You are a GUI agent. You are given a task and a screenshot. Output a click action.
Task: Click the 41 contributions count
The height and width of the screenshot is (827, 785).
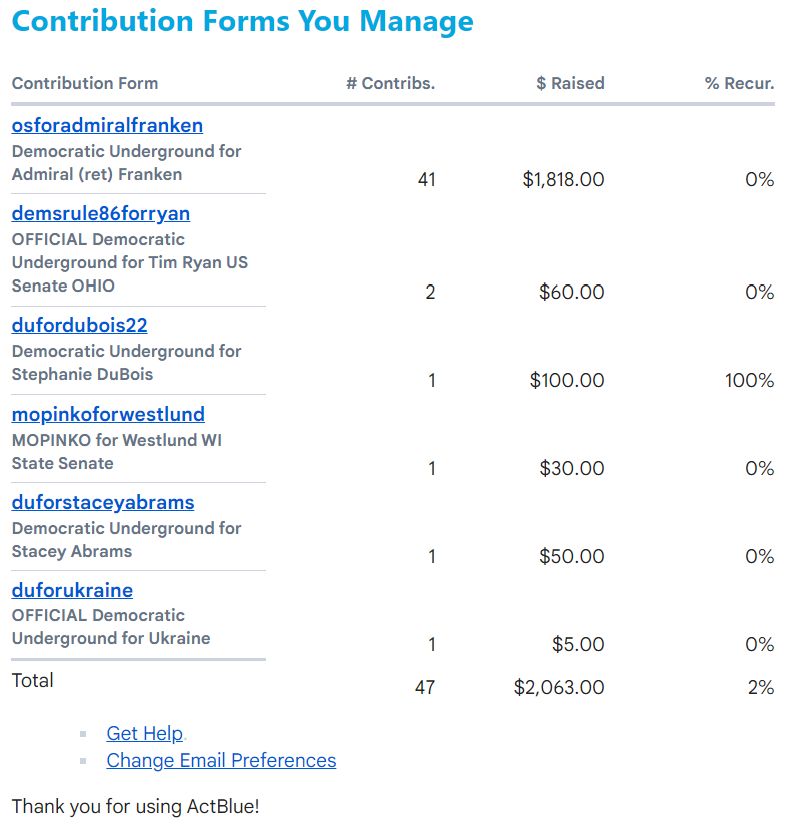point(426,180)
